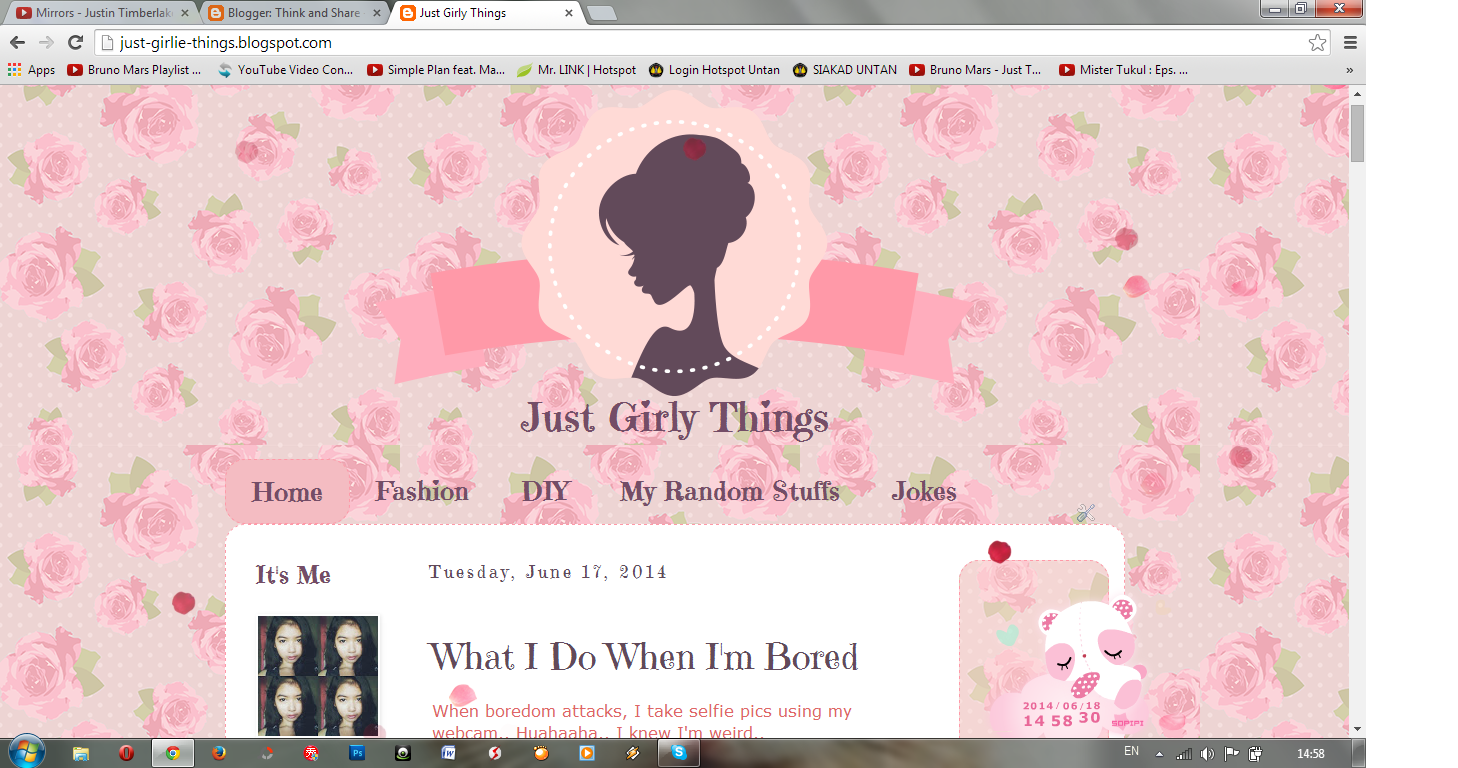Viewport: 1458px width, 768px height.
Task: Click the page's vertical scrollbar thumb
Action: (x=1357, y=132)
